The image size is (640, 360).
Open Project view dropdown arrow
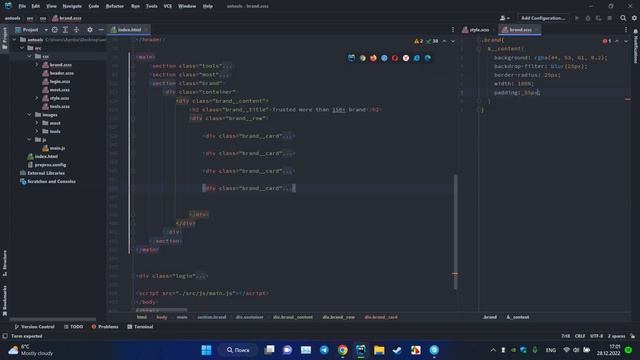[x=46, y=30]
